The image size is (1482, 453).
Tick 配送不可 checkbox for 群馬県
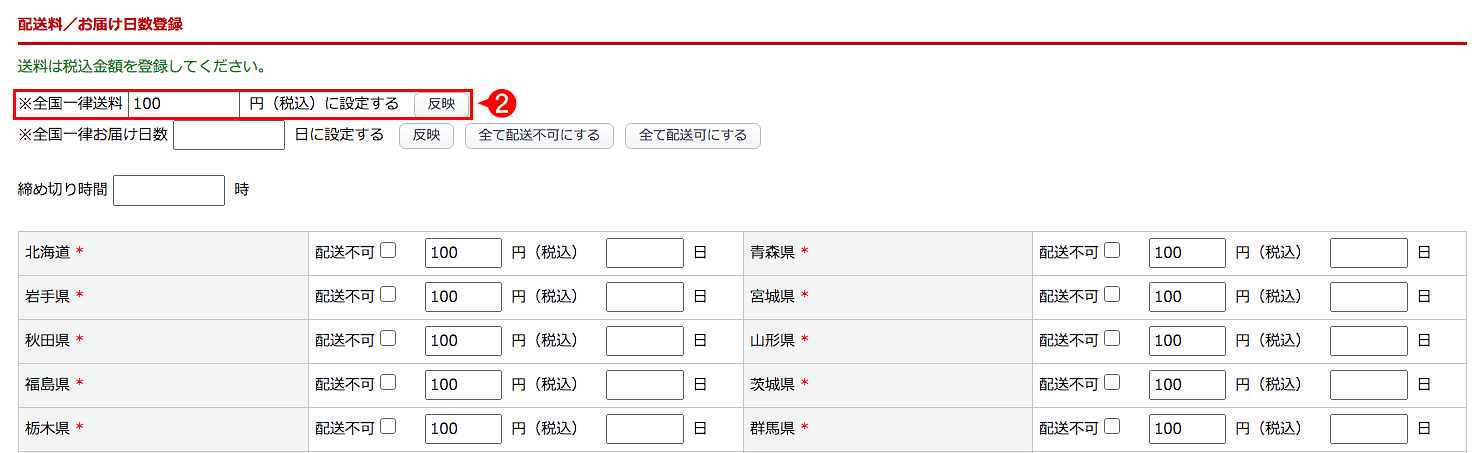(1112, 427)
